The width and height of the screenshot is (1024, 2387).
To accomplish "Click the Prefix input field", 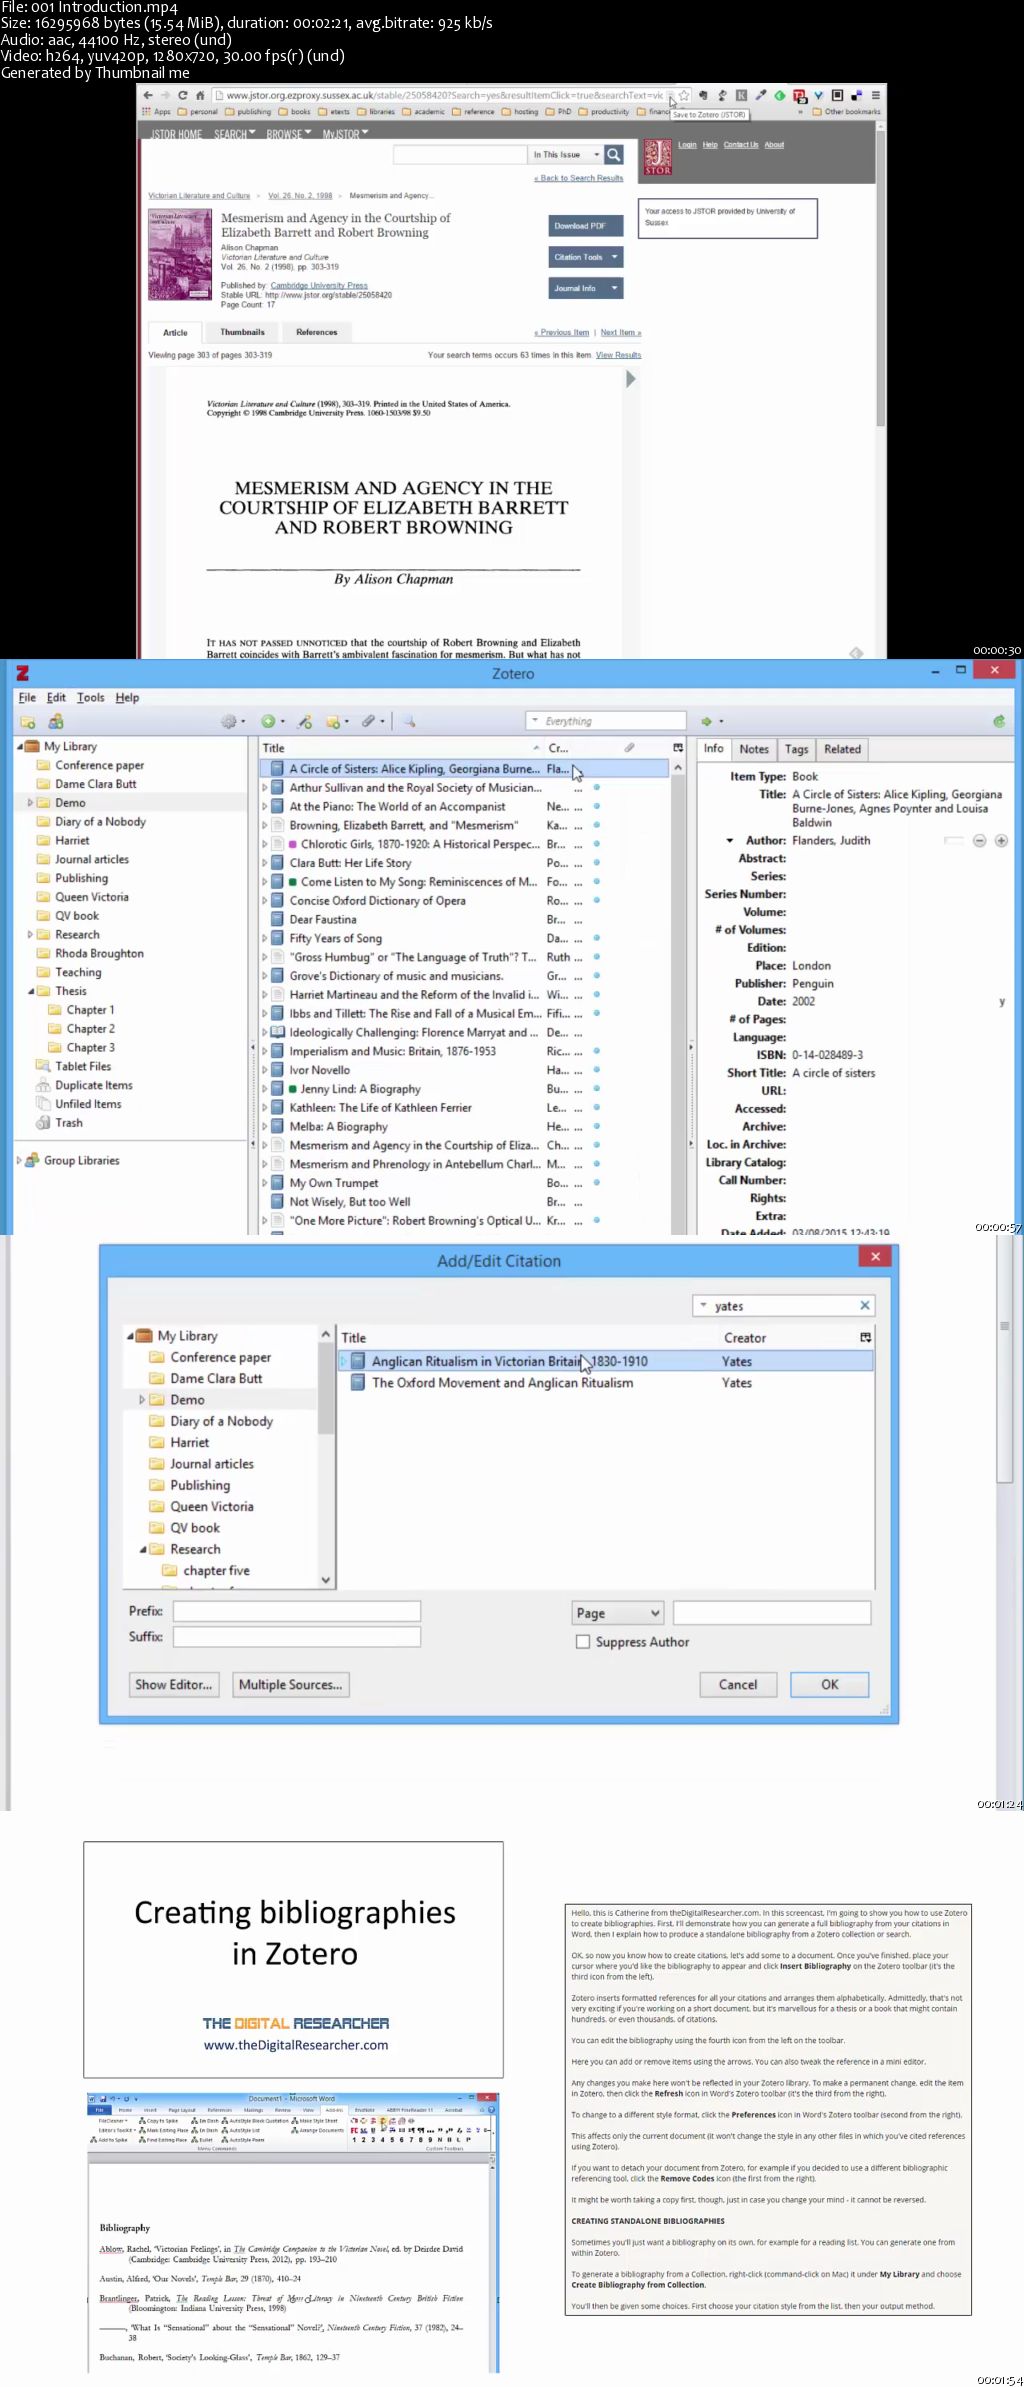I will coord(297,1611).
